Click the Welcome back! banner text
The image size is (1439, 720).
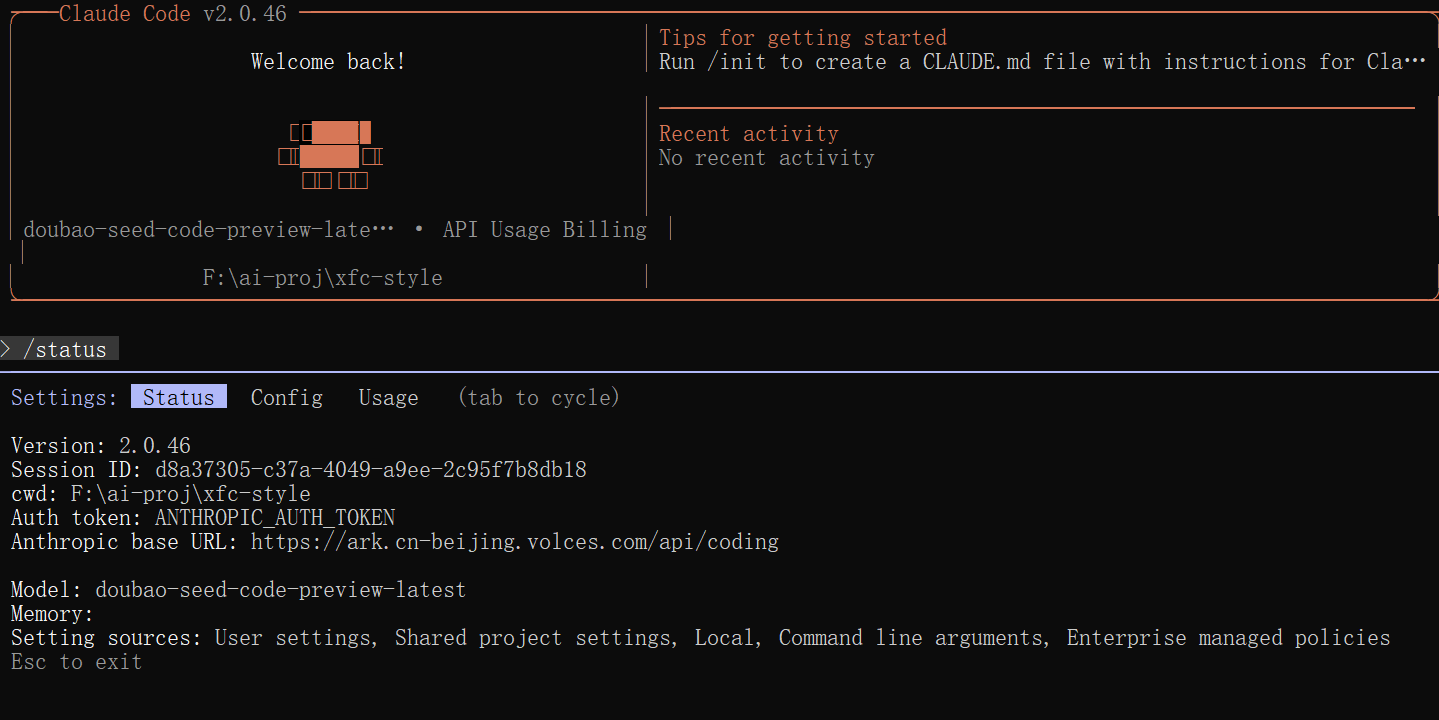tap(327, 61)
